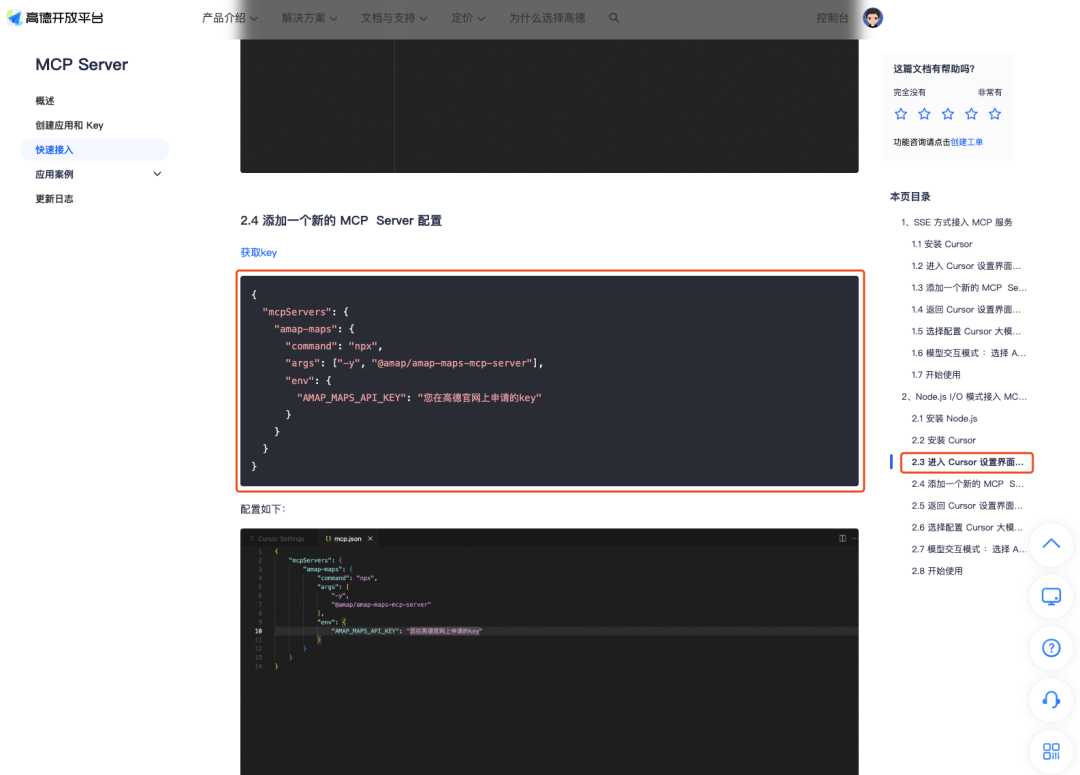Select the first rating star under 完全没有

click(900, 114)
